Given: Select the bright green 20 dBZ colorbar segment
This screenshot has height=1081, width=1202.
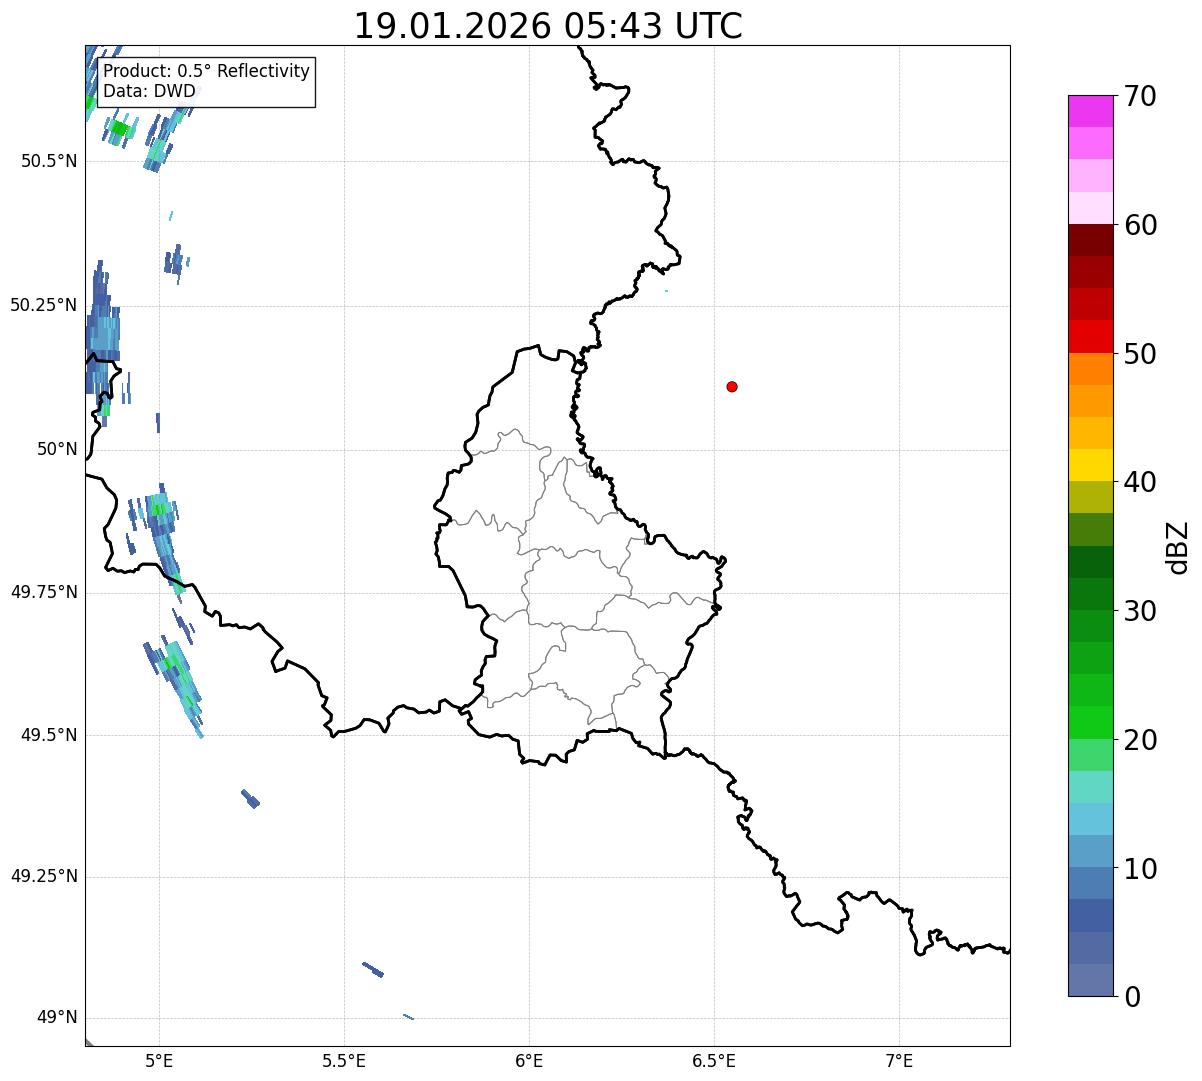Looking at the screenshot, I should tap(1090, 723).
